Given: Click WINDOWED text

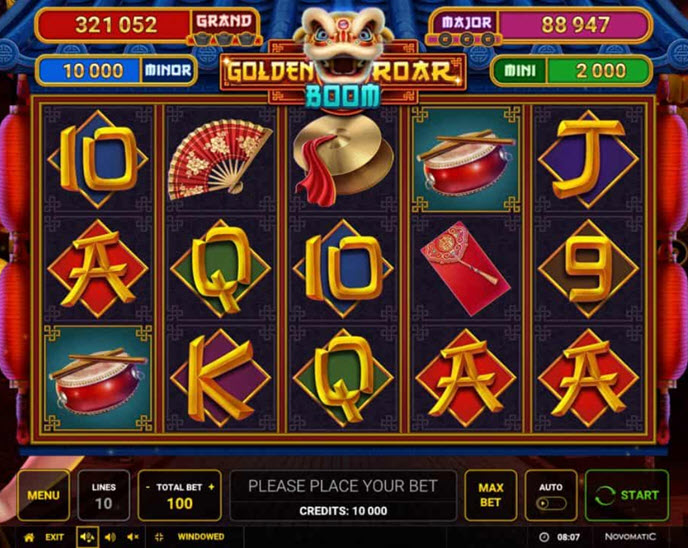Looking at the screenshot, I should [201, 537].
